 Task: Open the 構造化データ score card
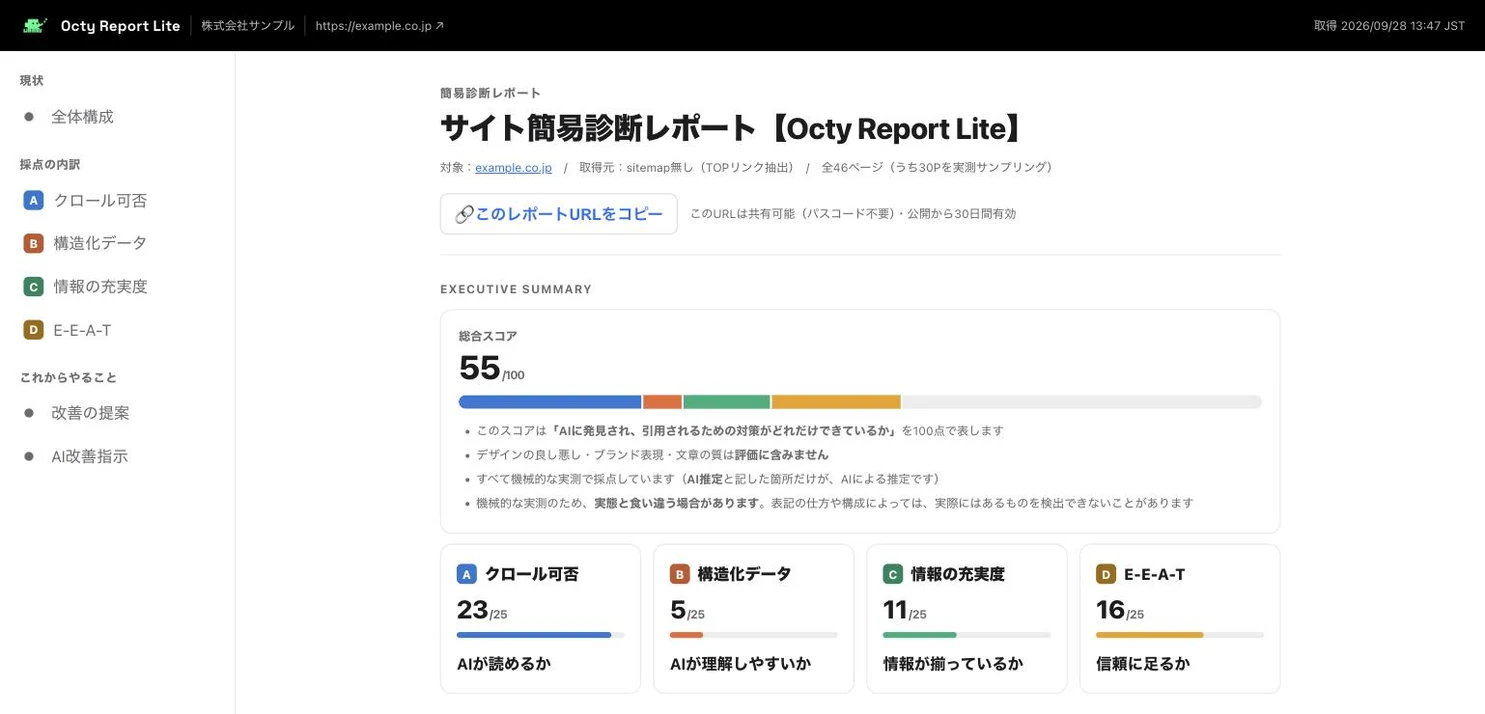[754, 619]
